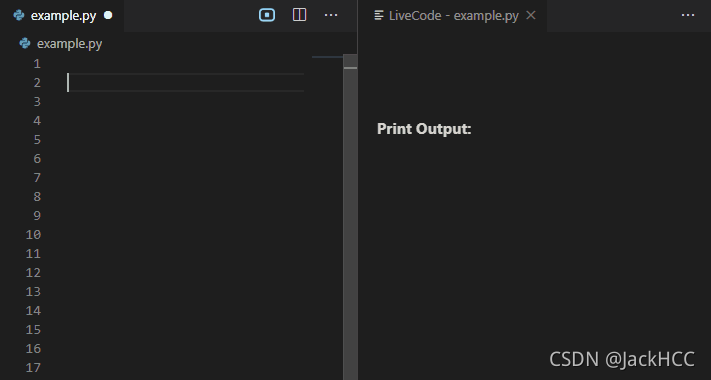
Task: Open LiveCode panel More Actions menu
Action: pyautogui.click(x=688, y=15)
